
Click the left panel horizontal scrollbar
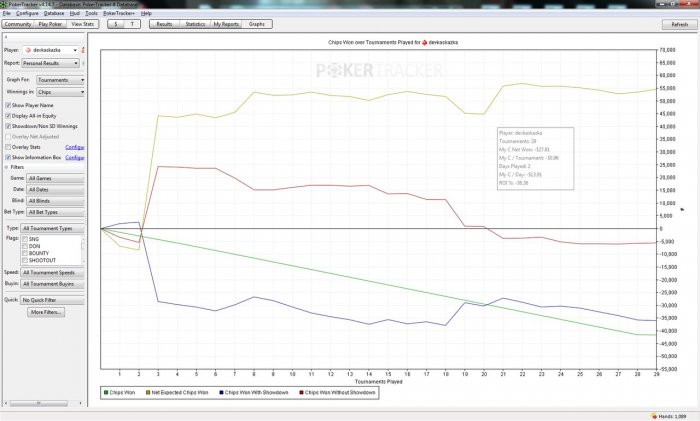(43, 403)
